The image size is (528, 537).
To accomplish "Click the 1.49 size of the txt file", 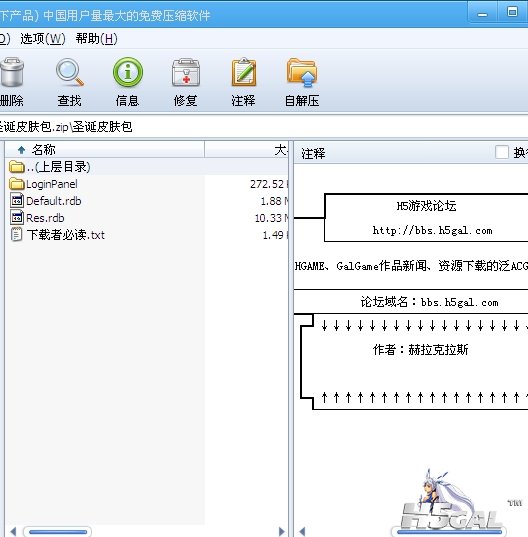I will coord(273,235).
